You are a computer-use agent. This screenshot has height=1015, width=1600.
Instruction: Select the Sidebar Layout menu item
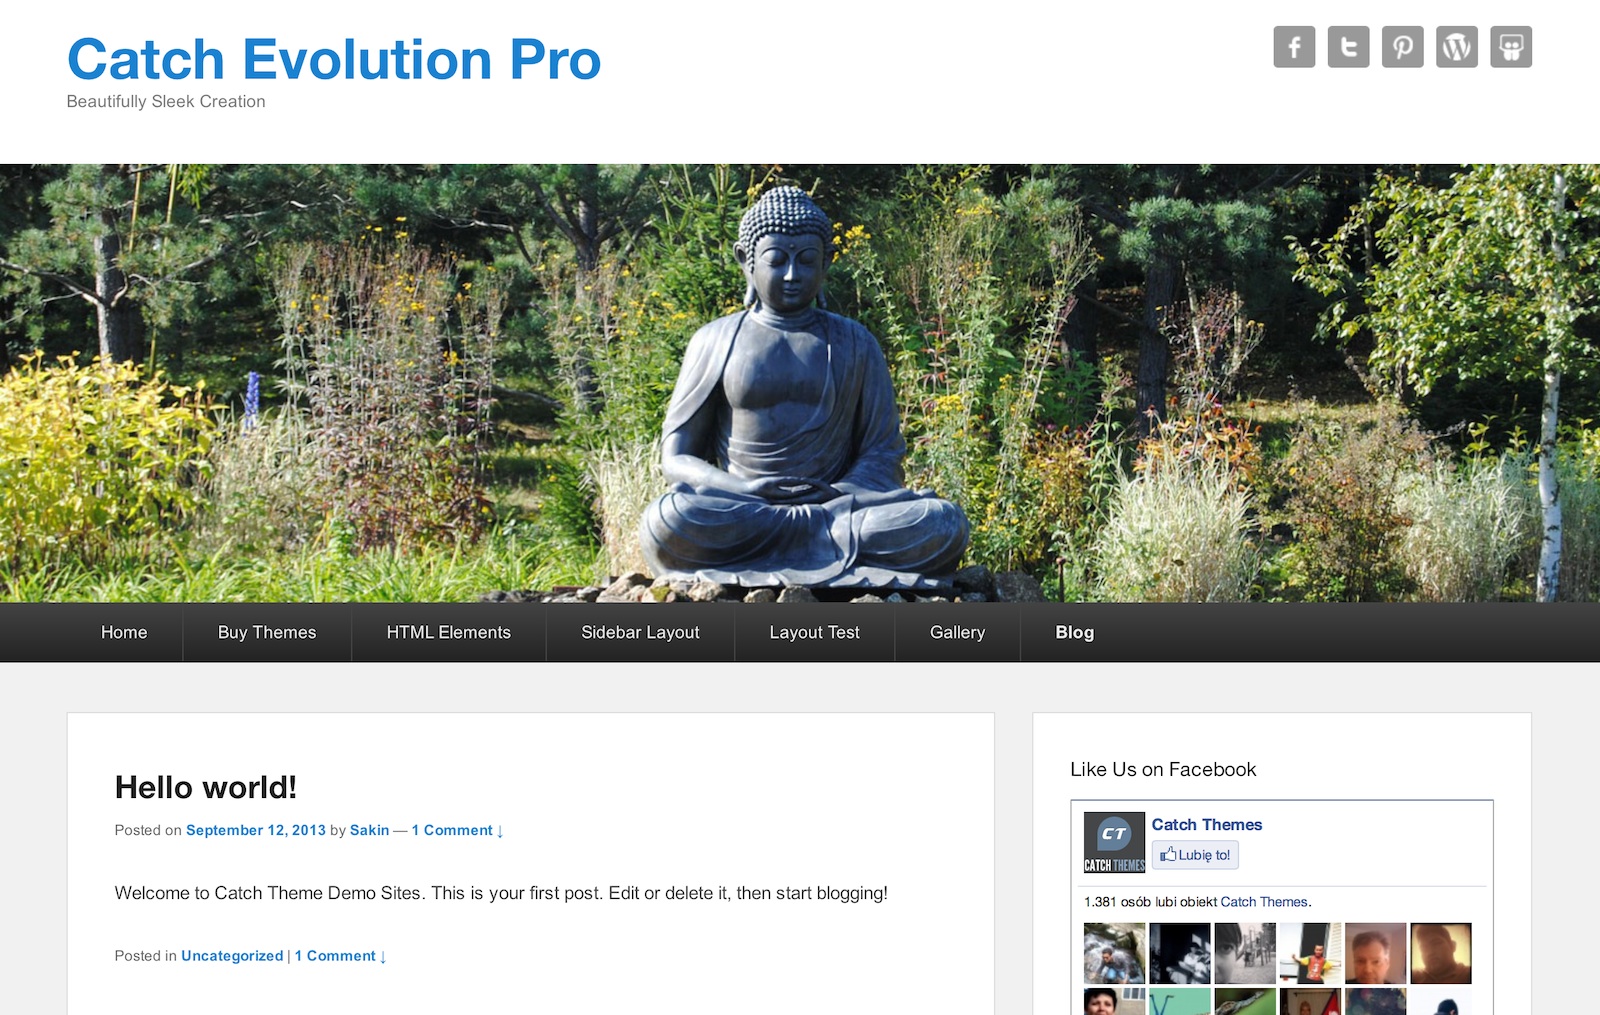tap(640, 632)
